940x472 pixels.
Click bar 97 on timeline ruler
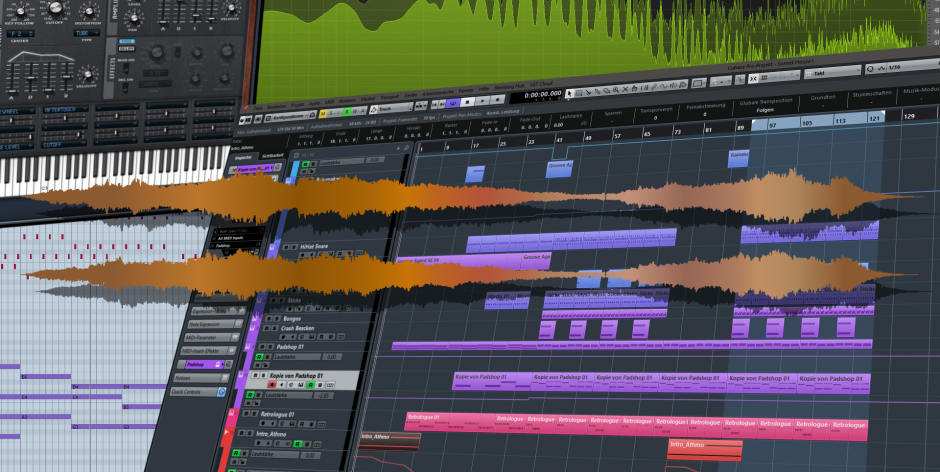(x=771, y=124)
